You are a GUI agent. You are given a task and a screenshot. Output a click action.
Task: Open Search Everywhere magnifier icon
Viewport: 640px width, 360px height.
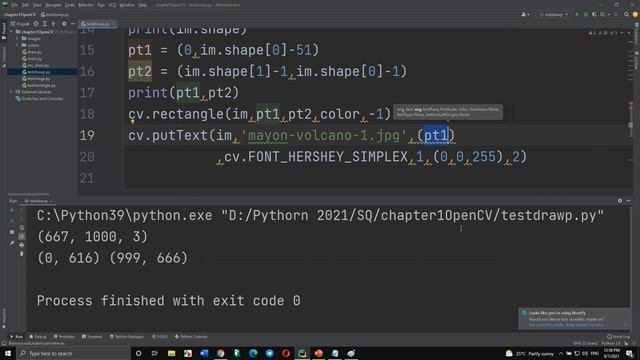coord(626,14)
